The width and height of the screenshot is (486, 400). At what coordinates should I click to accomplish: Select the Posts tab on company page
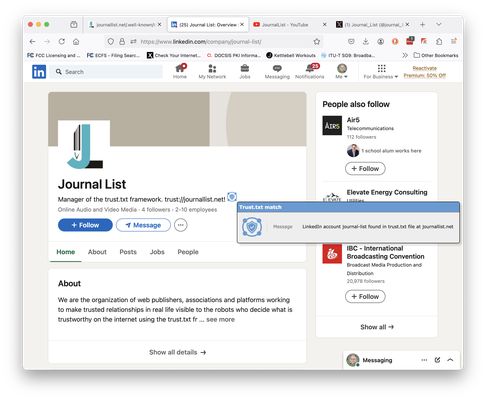[128, 252]
